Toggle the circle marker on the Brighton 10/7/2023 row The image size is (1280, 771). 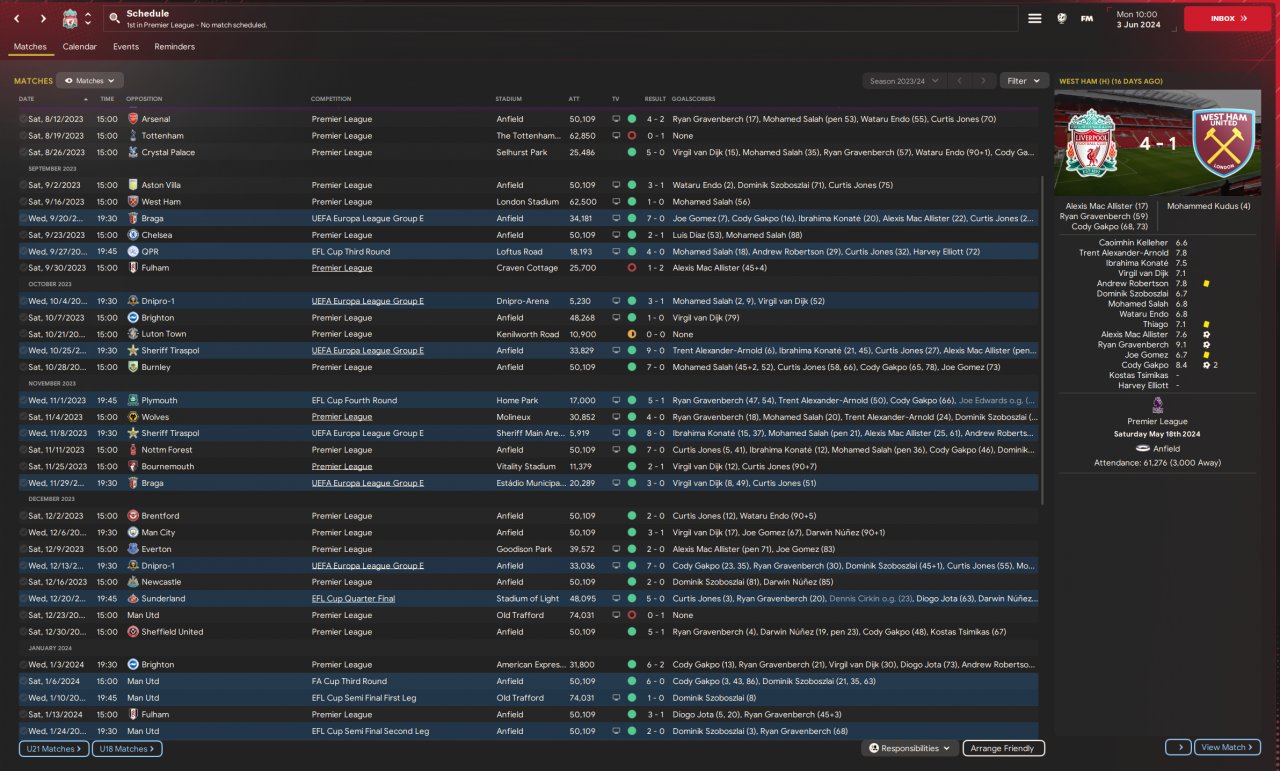[23, 318]
